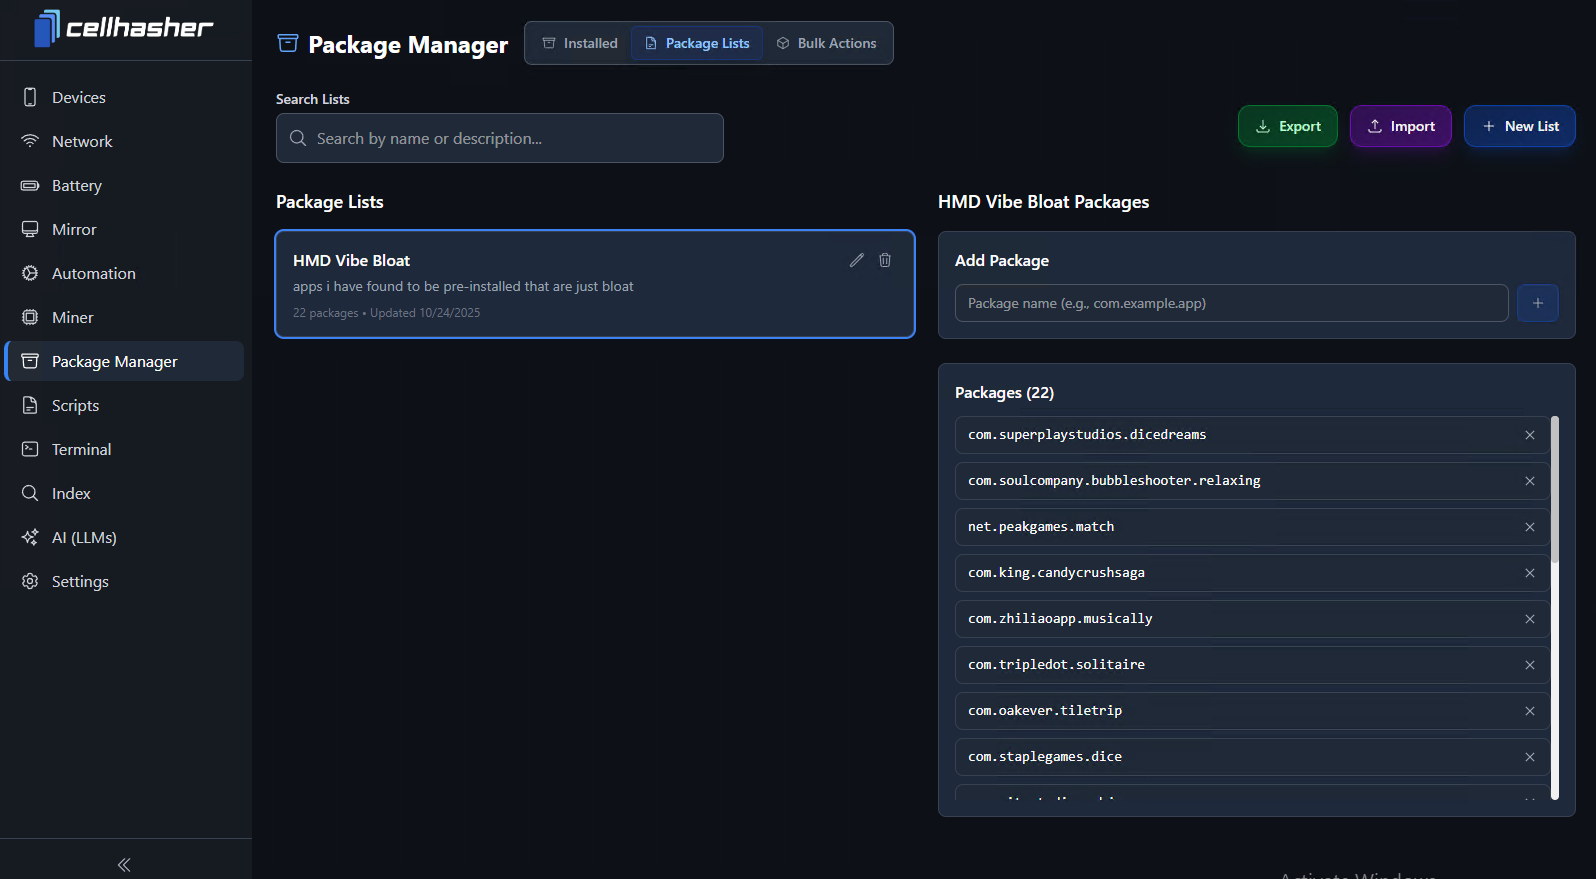Edit the HMD Vibe Bloat list
This screenshot has height=879, width=1596.
click(856, 260)
